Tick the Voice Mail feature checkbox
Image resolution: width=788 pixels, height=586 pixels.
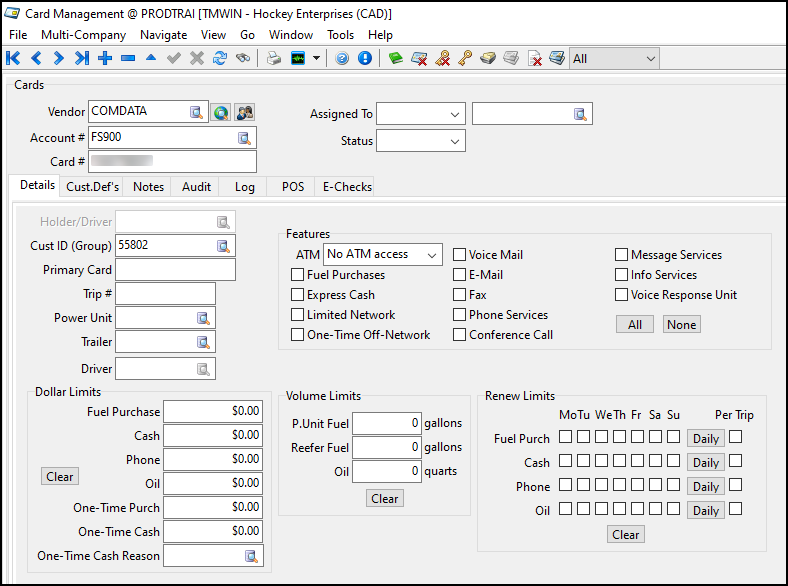click(x=460, y=255)
